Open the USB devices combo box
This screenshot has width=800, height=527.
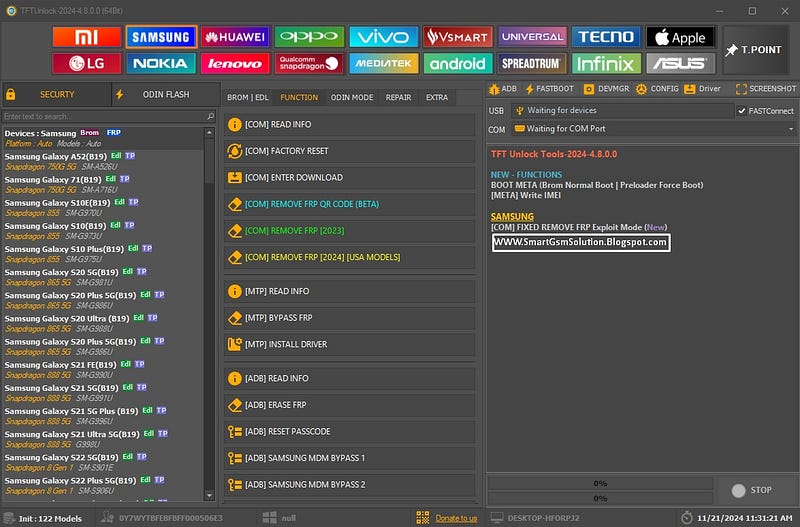pos(622,111)
